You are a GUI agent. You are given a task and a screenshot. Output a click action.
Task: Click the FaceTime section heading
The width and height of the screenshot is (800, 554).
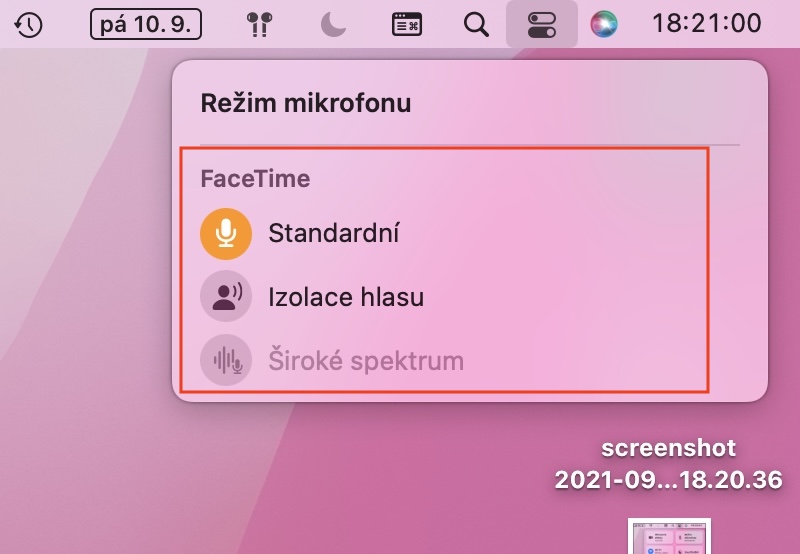point(255,179)
